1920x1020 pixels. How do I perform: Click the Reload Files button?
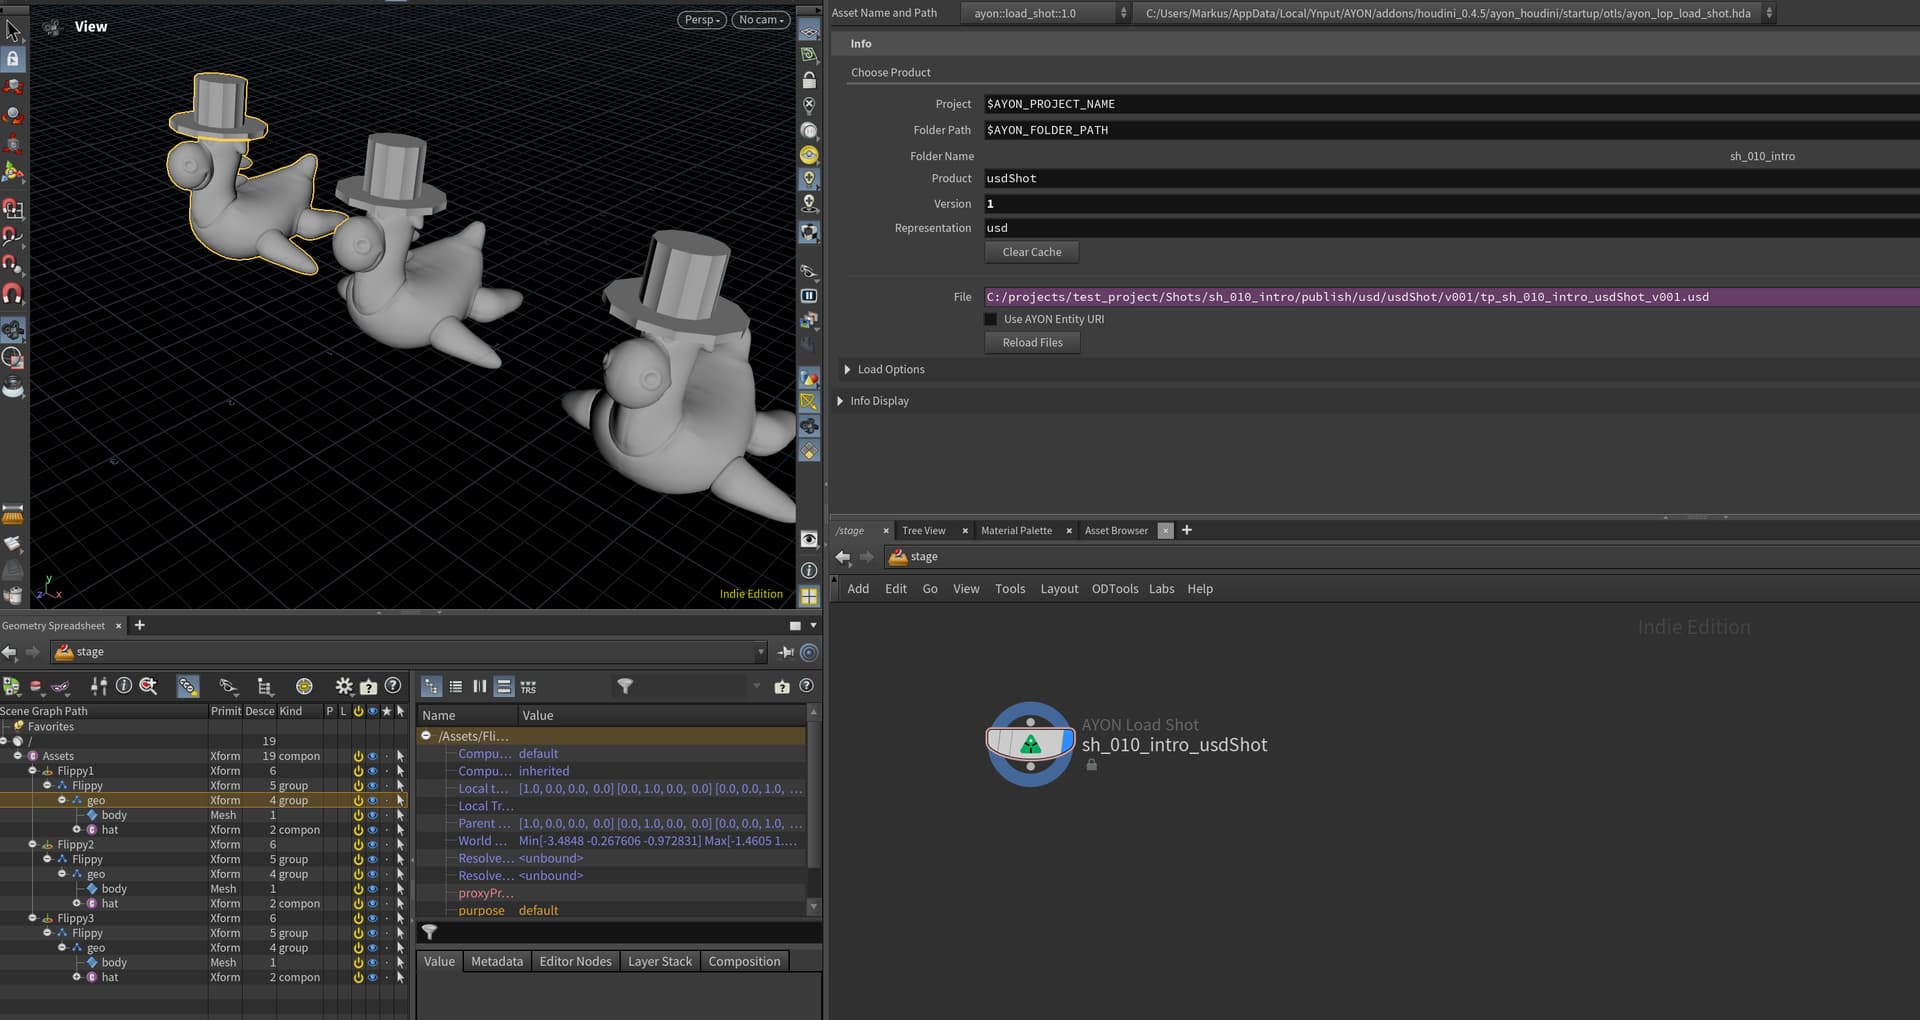[1032, 342]
